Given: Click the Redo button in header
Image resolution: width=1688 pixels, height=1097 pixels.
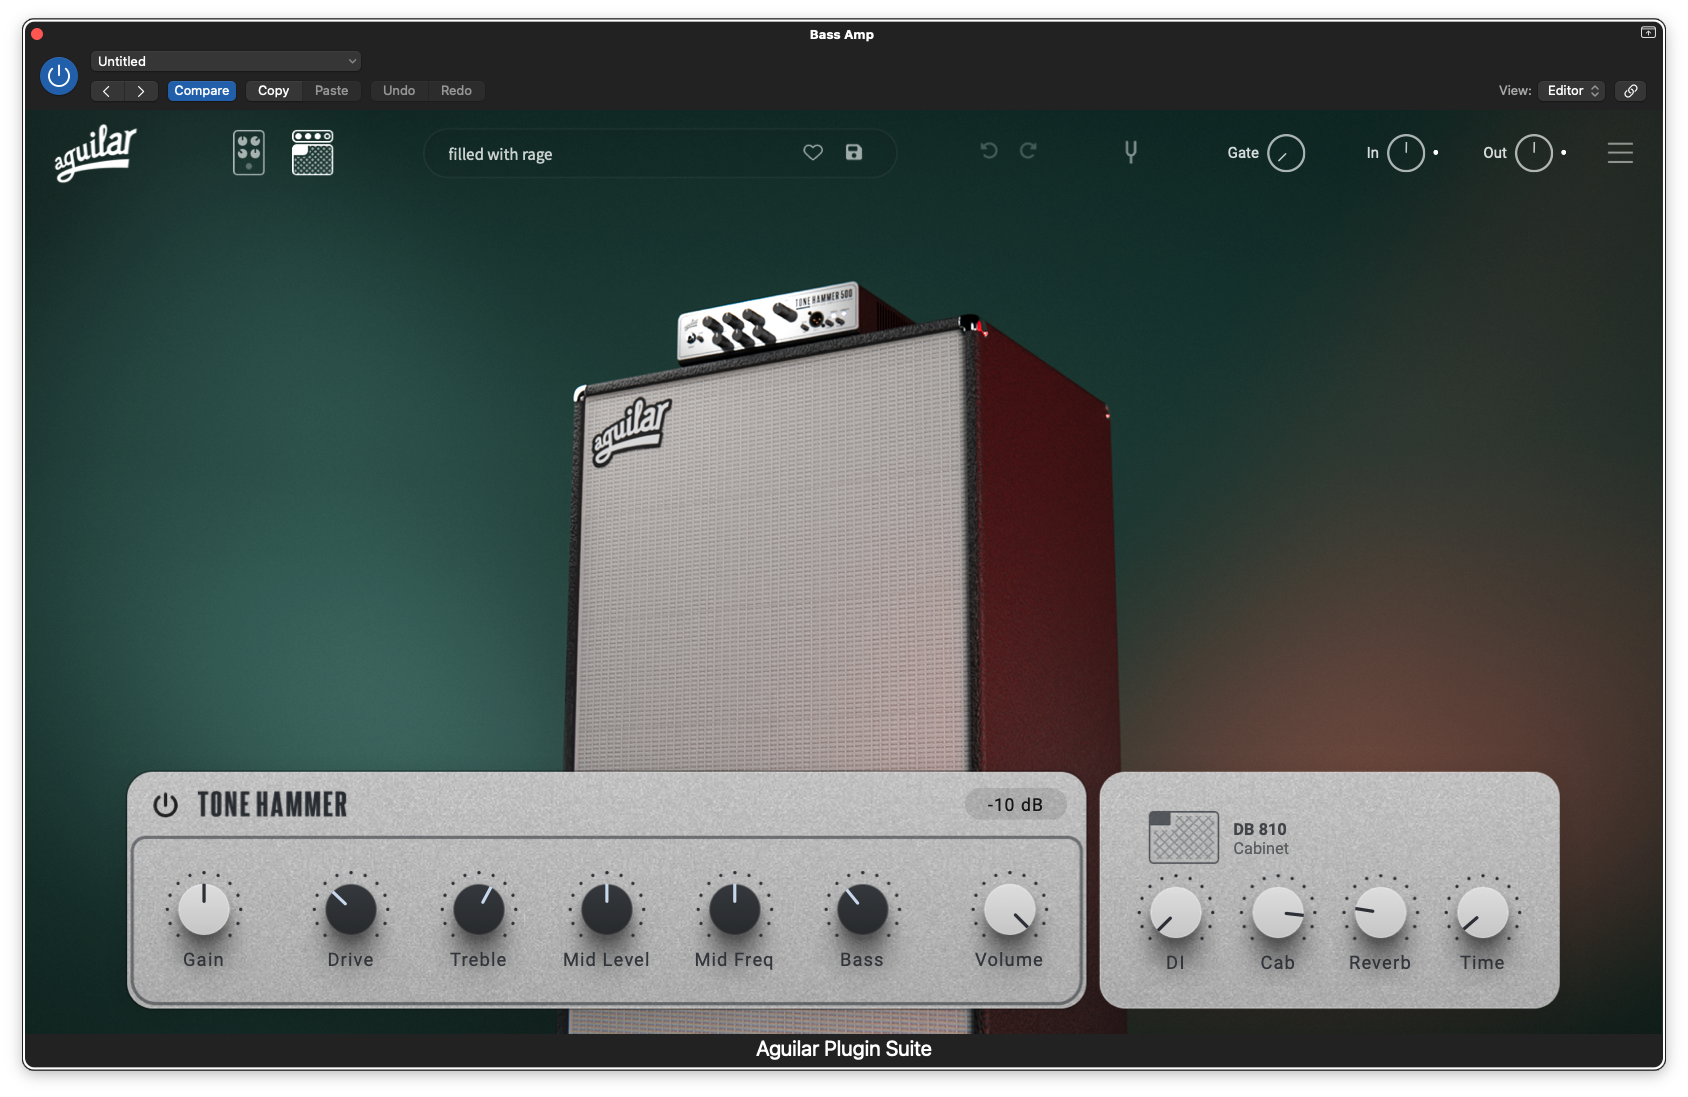Looking at the screenshot, I should click(x=456, y=91).
